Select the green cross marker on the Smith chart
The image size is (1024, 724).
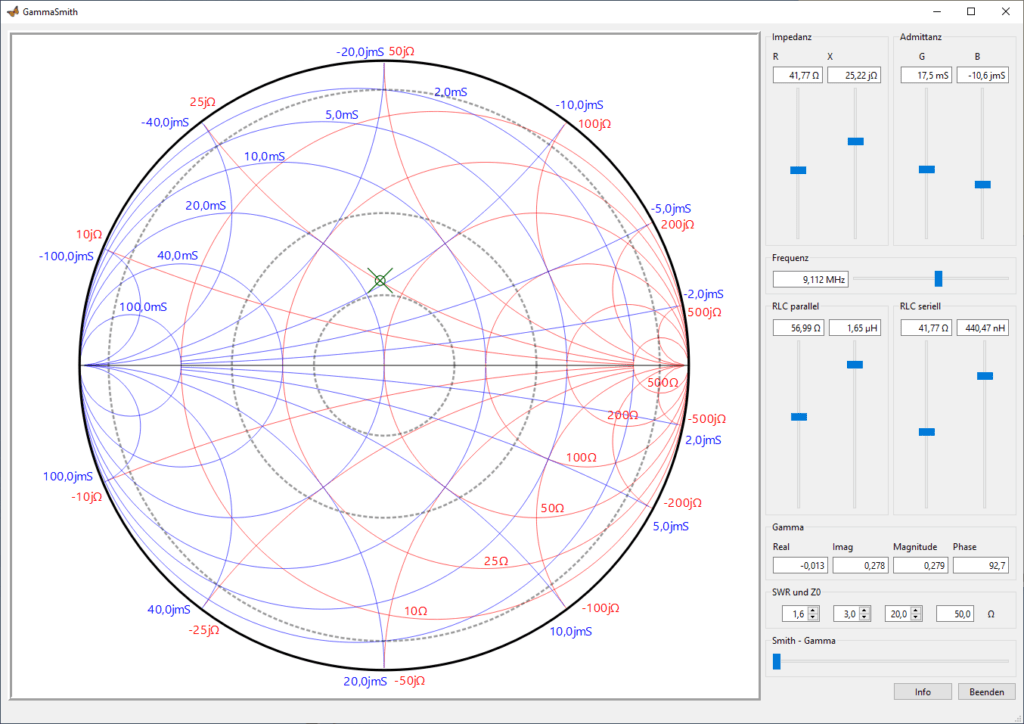(380, 281)
